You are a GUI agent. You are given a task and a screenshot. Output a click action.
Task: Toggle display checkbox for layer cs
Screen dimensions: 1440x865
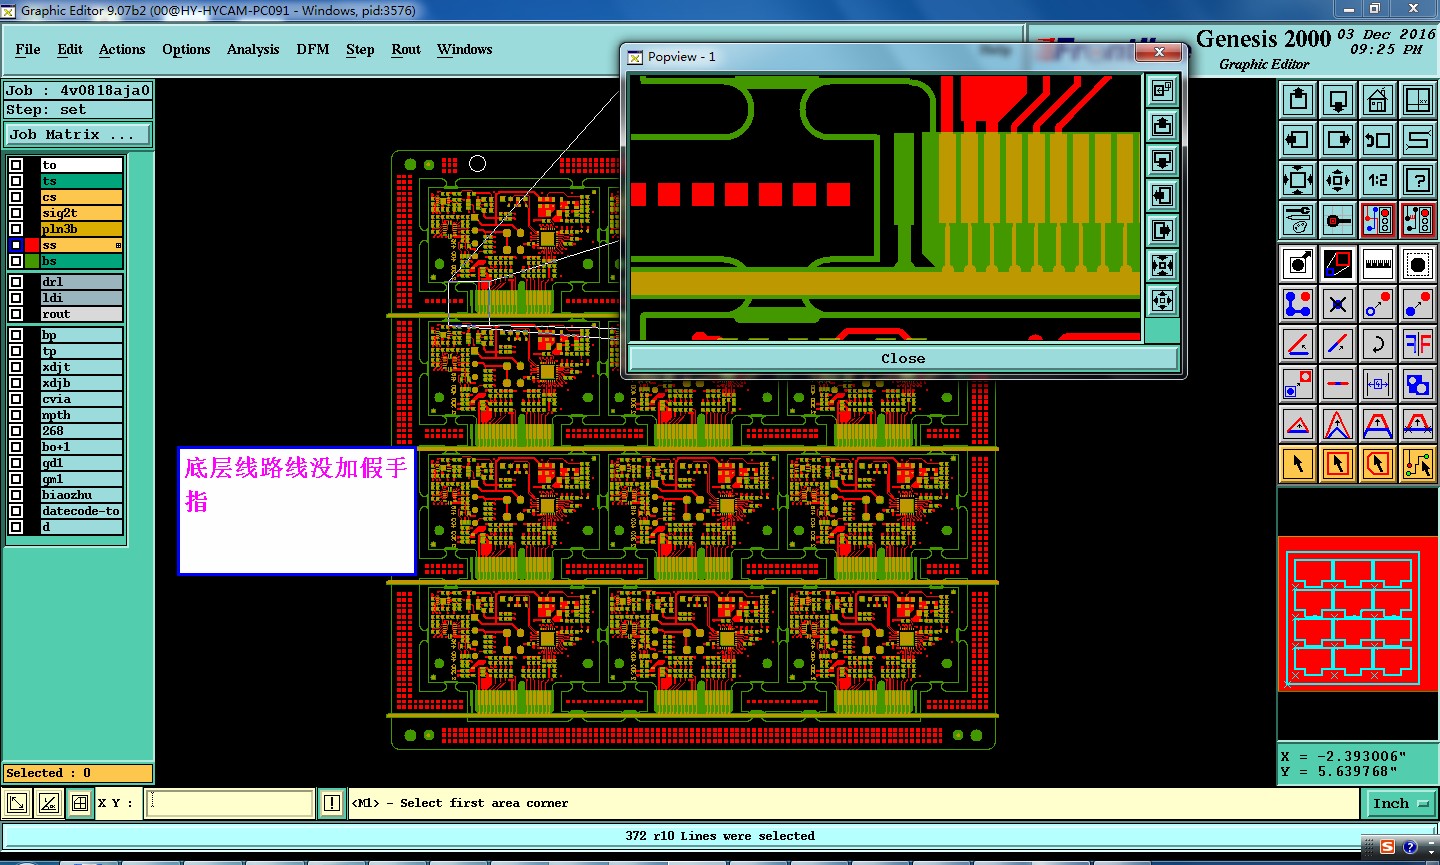coord(16,197)
